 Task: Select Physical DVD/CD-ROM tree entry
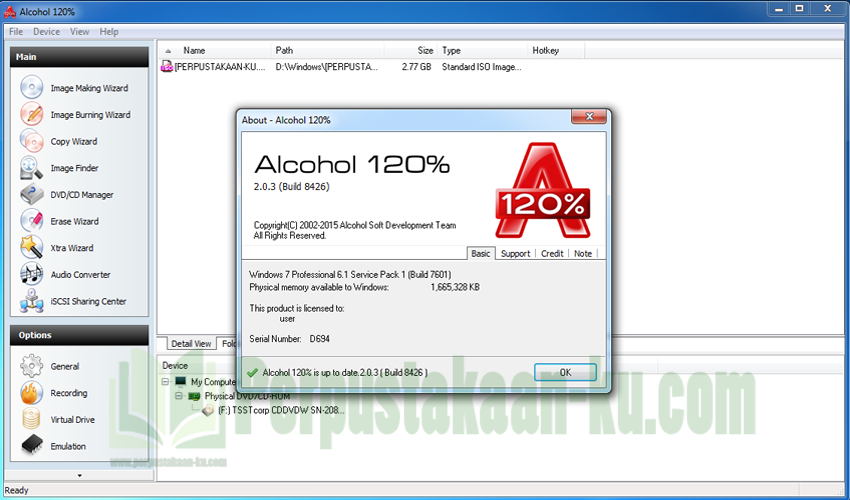click(247, 396)
